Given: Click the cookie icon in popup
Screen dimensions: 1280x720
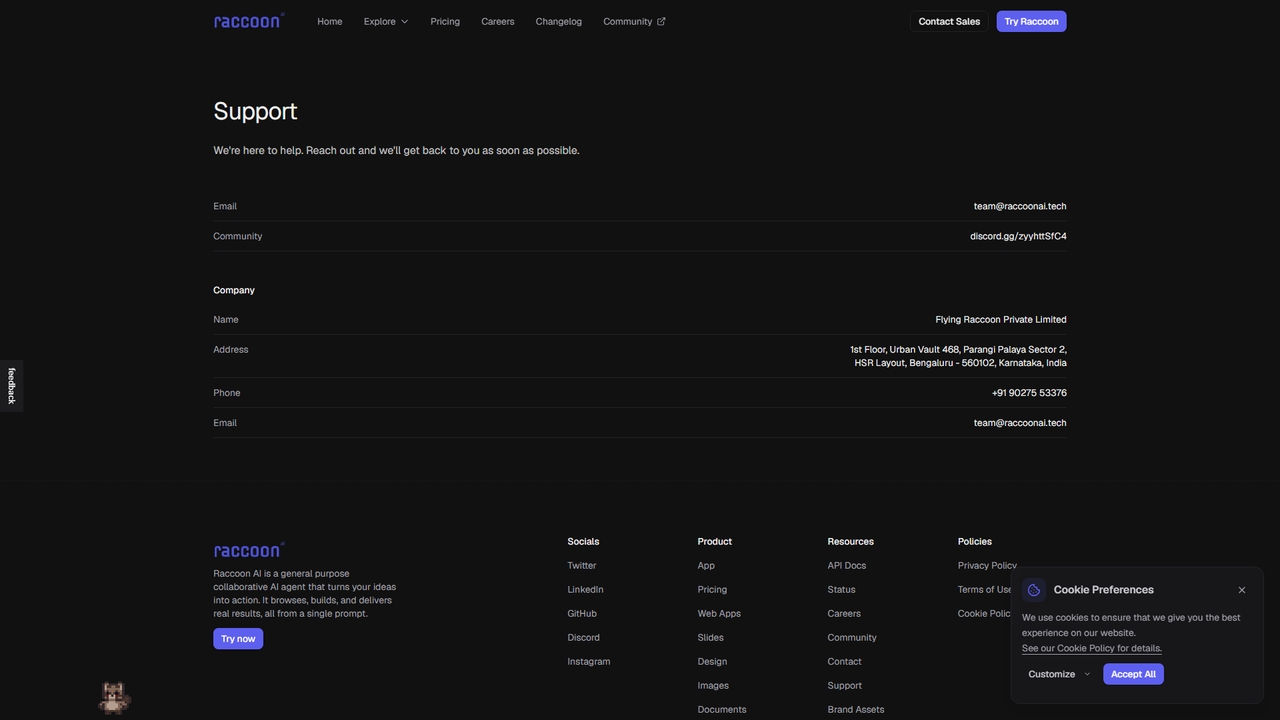Looking at the screenshot, I should [1034, 590].
